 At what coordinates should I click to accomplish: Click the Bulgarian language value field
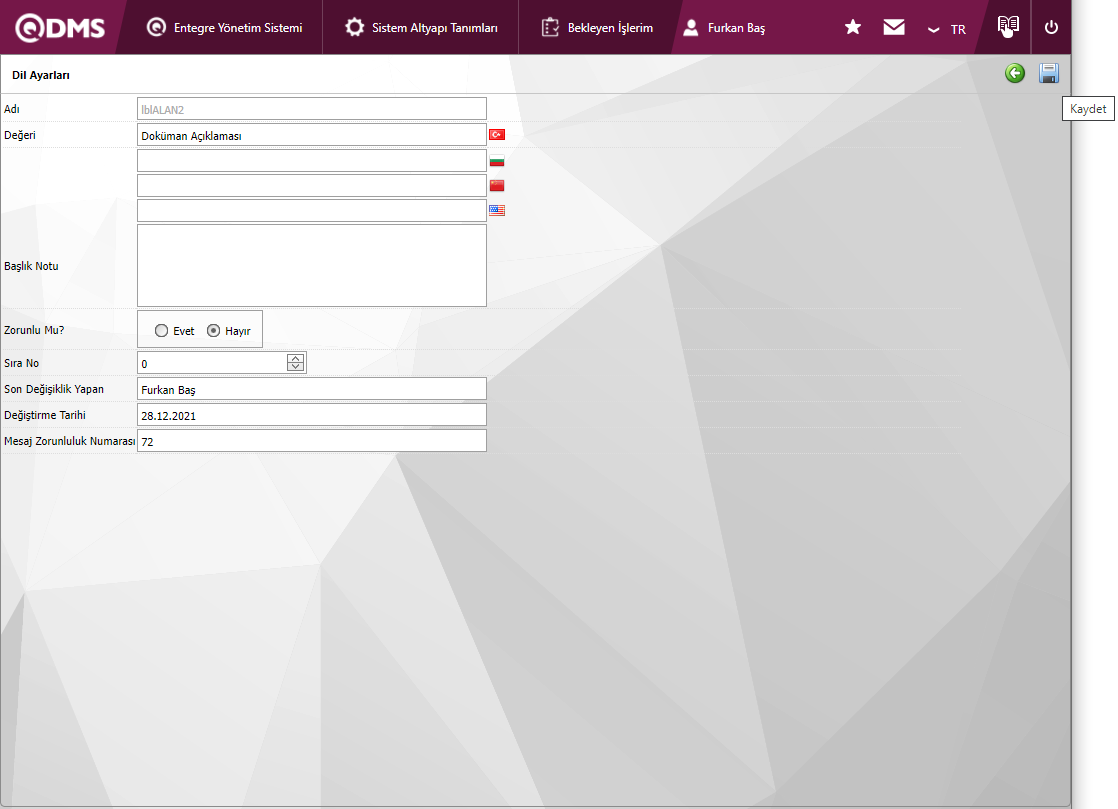[312, 160]
